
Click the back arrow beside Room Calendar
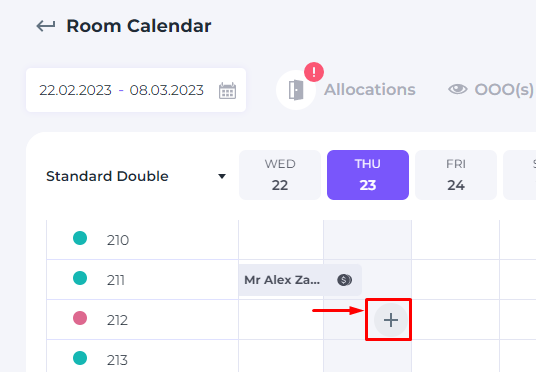[x=46, y=26]
